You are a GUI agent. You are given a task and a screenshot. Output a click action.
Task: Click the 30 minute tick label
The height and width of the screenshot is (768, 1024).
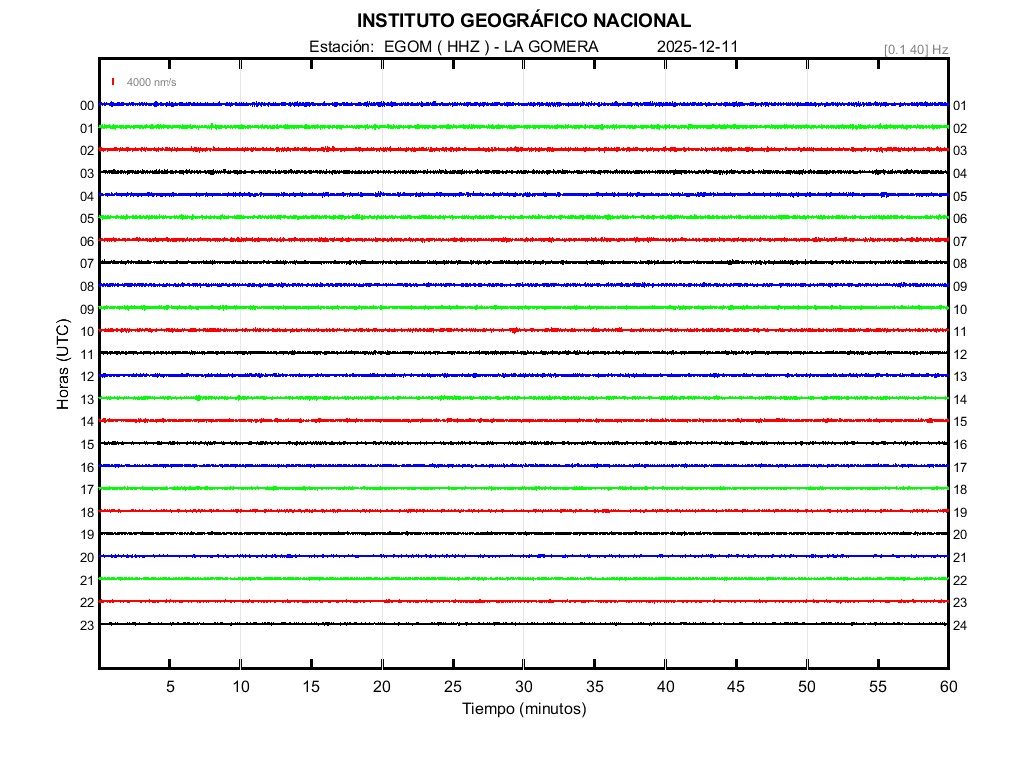523,686
